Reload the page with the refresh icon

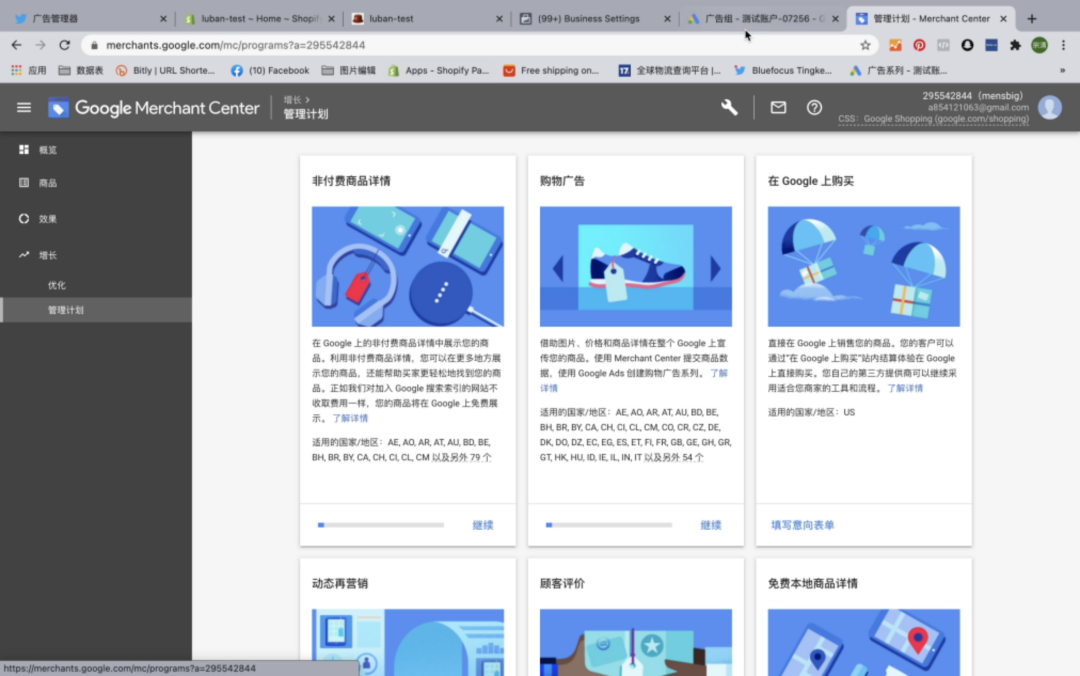(64, 44)
